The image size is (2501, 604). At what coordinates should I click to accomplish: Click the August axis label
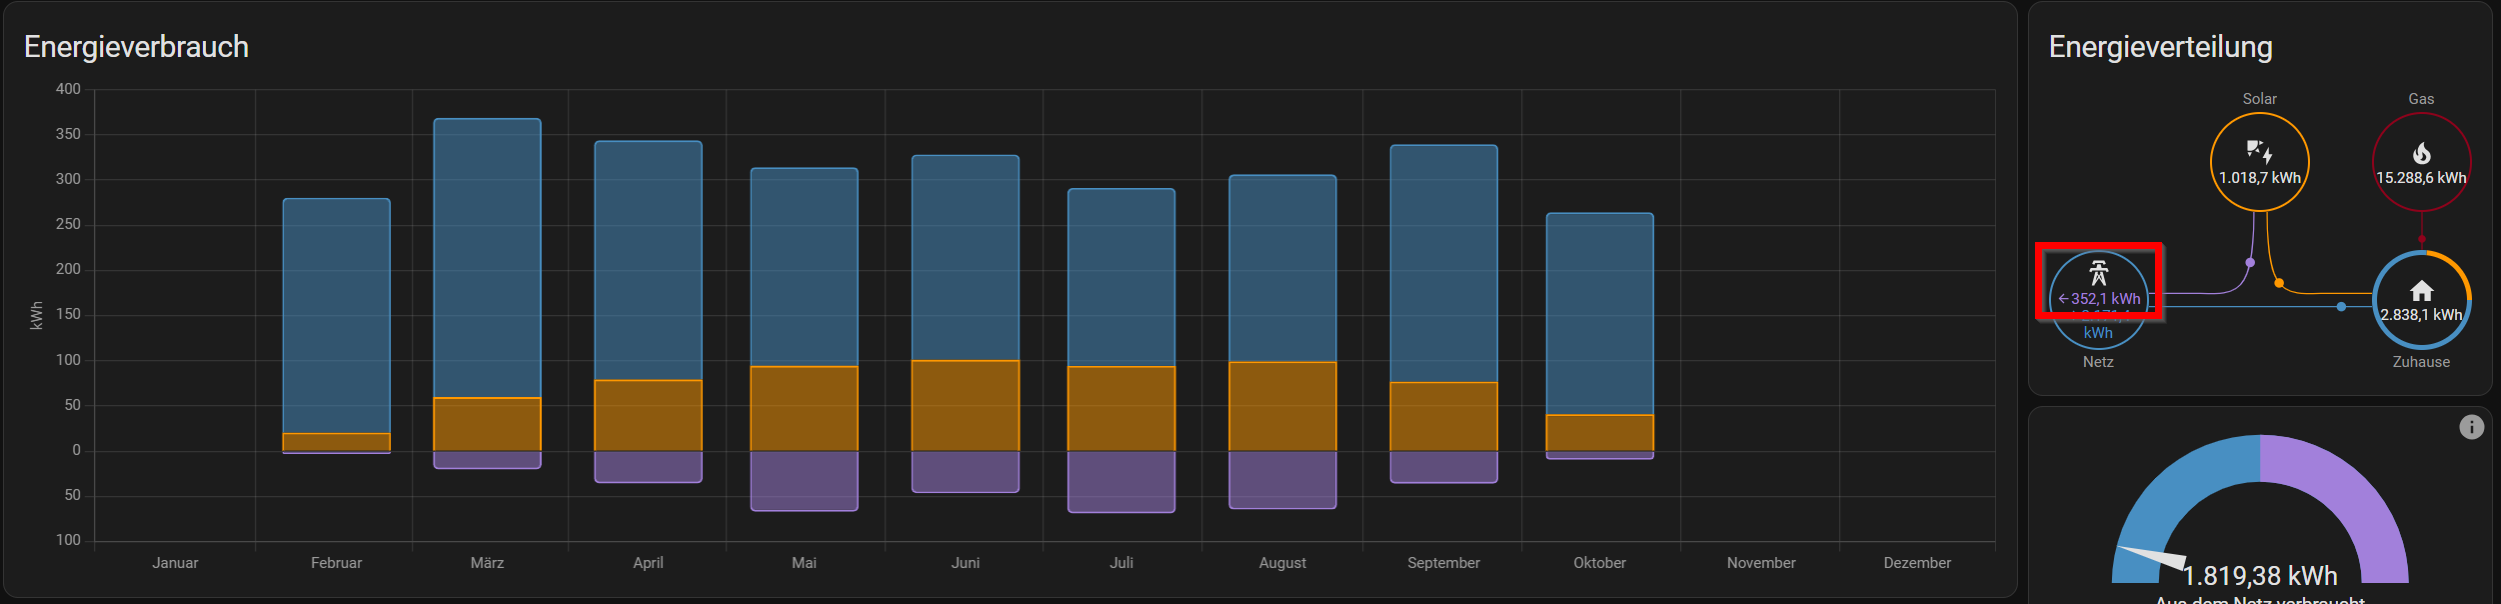[1282, 563]
